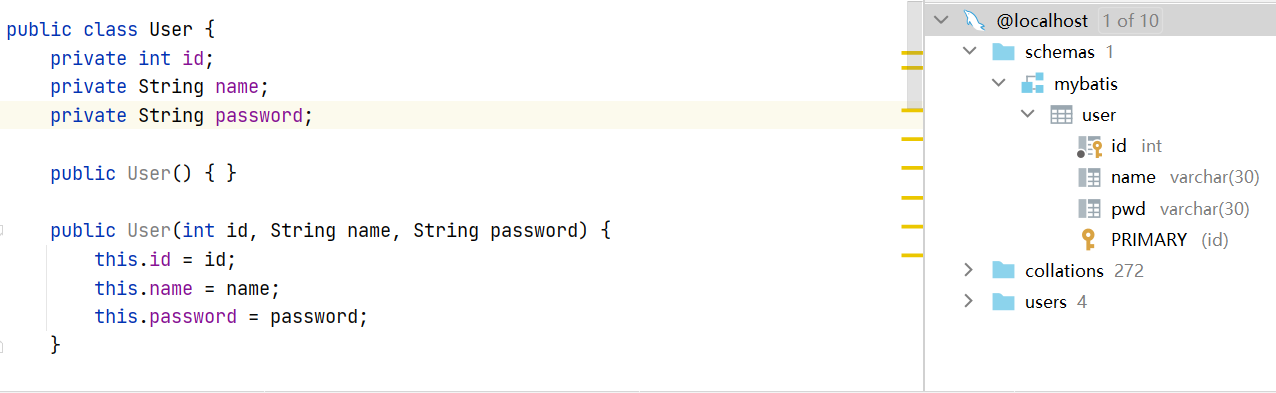Click the user table icon

point(1061,115)
